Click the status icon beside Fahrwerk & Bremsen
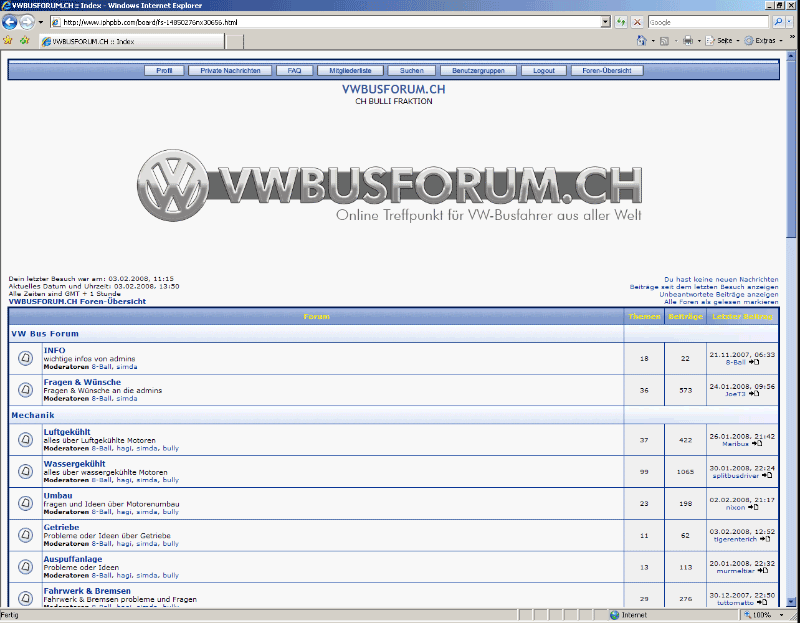 click(26, 598)
